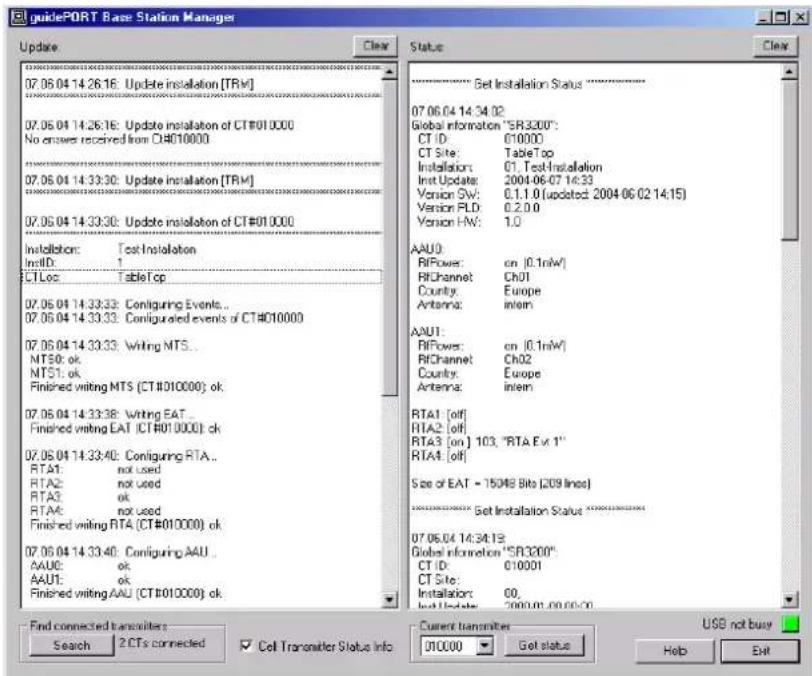Select the 'Version SW: 0.1.1.0' status line
812x676 pixels.
[x=552, y=194]
